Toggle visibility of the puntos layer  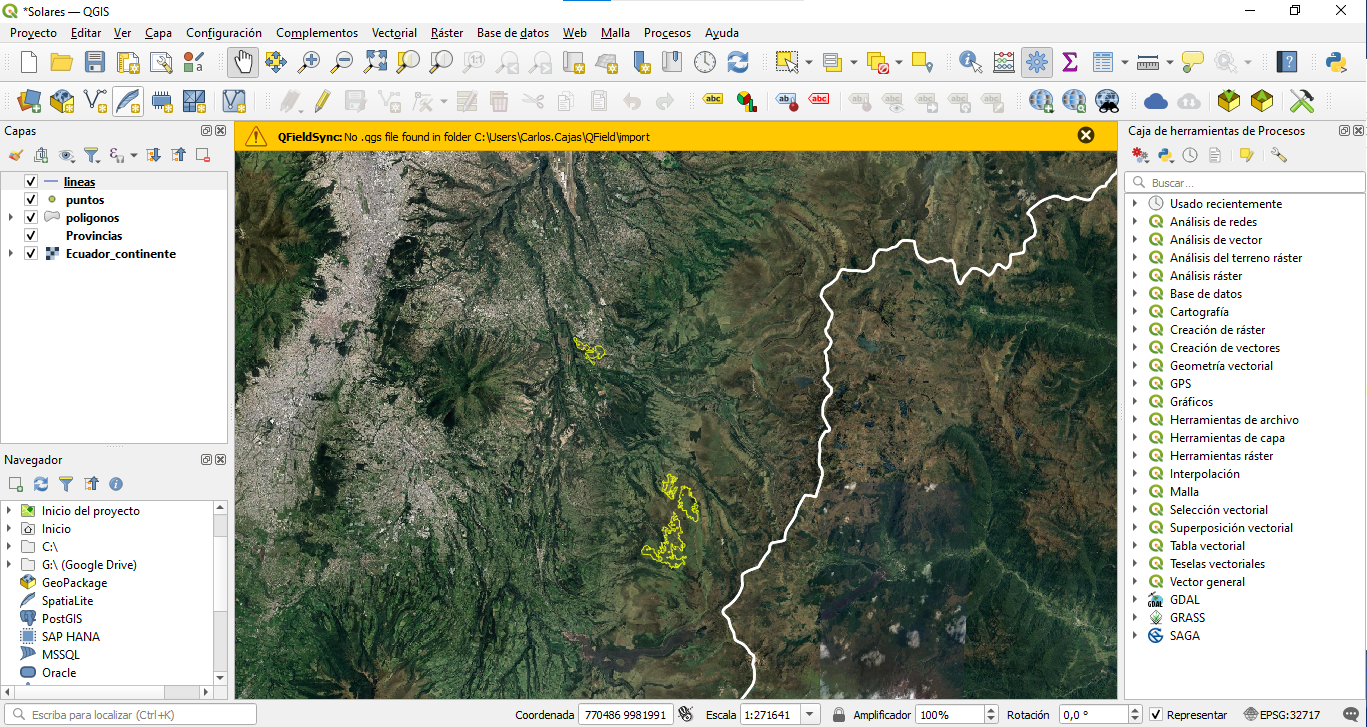pos(30,200)
